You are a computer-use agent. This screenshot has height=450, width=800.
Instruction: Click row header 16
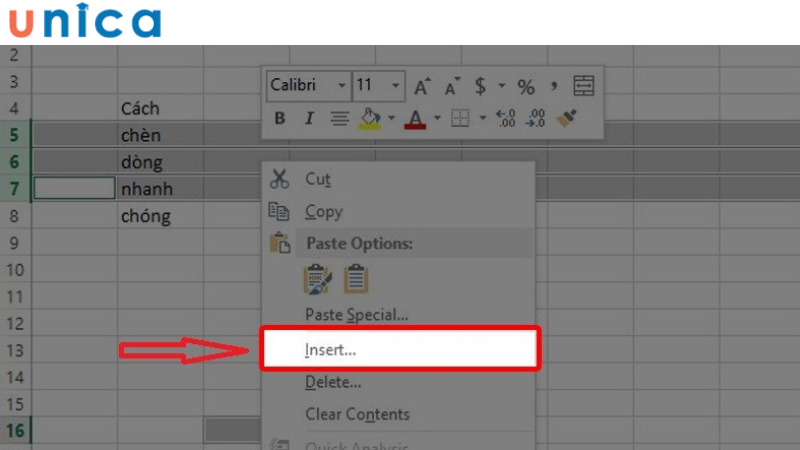(x=15, y=431)
